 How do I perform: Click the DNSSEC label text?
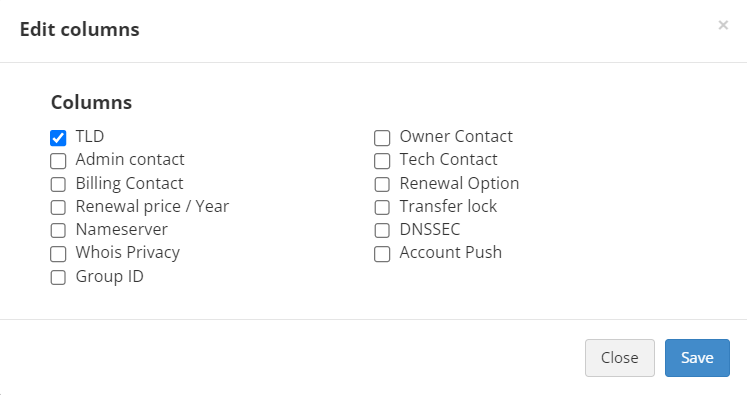point(430,229)
